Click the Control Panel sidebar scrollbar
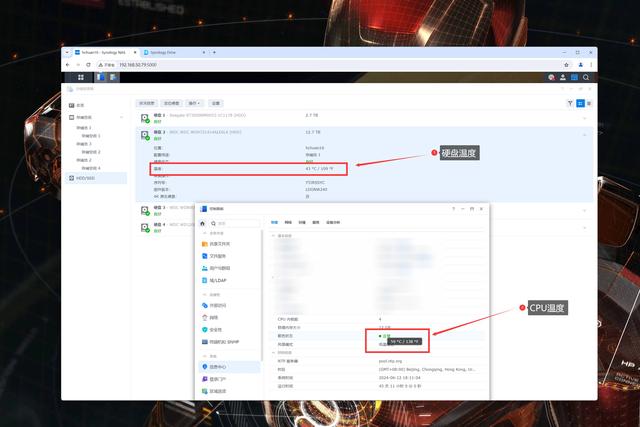The width and height of the screenshot is (640, 427). 261,294
